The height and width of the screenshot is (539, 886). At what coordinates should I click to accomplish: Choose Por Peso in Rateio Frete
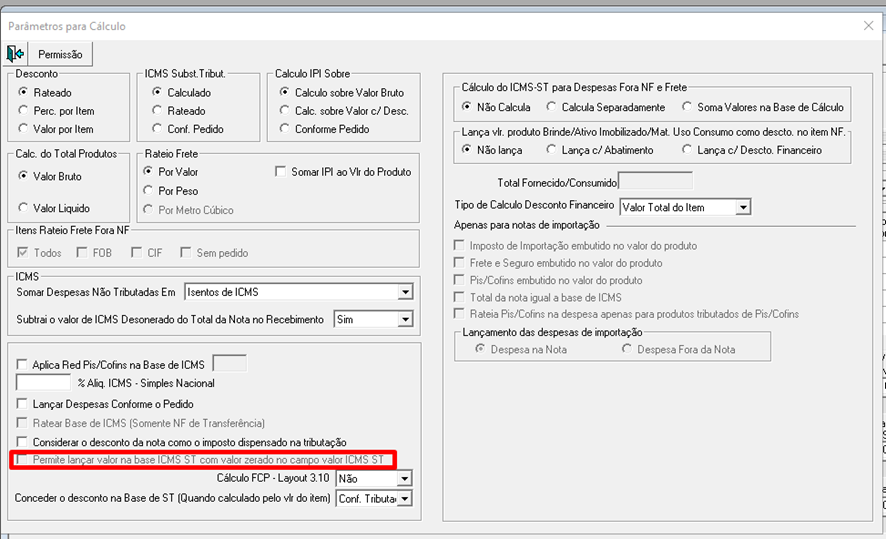pyautogui.click(x=150, y=190)
